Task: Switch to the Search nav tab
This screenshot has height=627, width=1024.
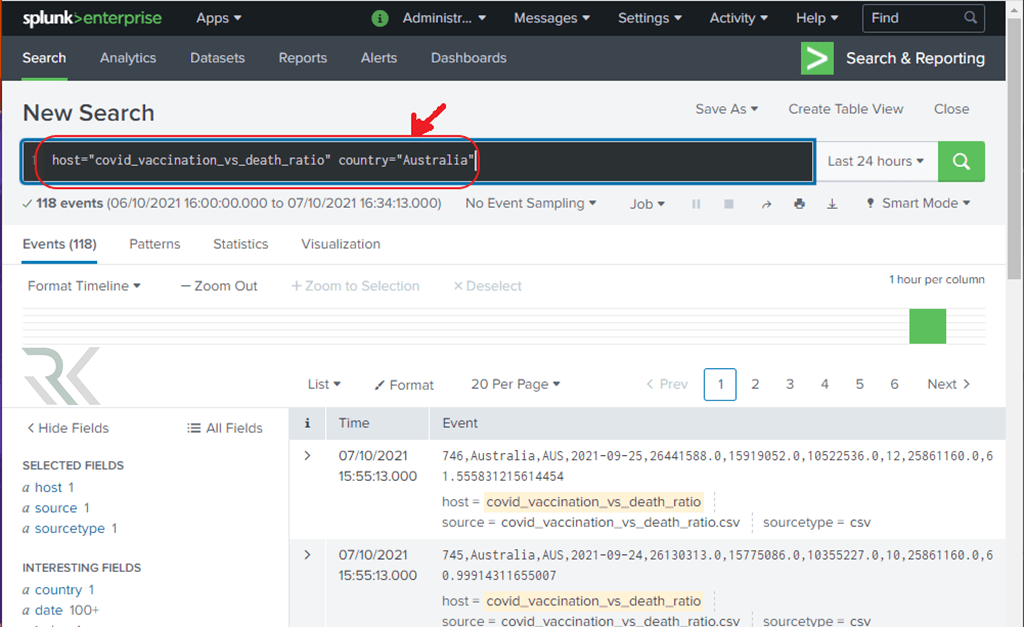Action: tap(44, 58)
